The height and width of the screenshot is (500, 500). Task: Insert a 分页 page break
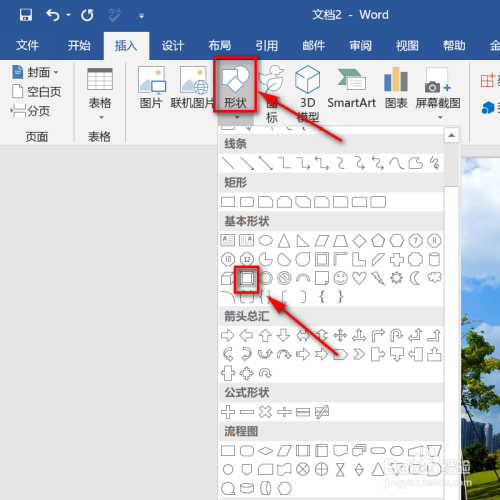(31, 111)
